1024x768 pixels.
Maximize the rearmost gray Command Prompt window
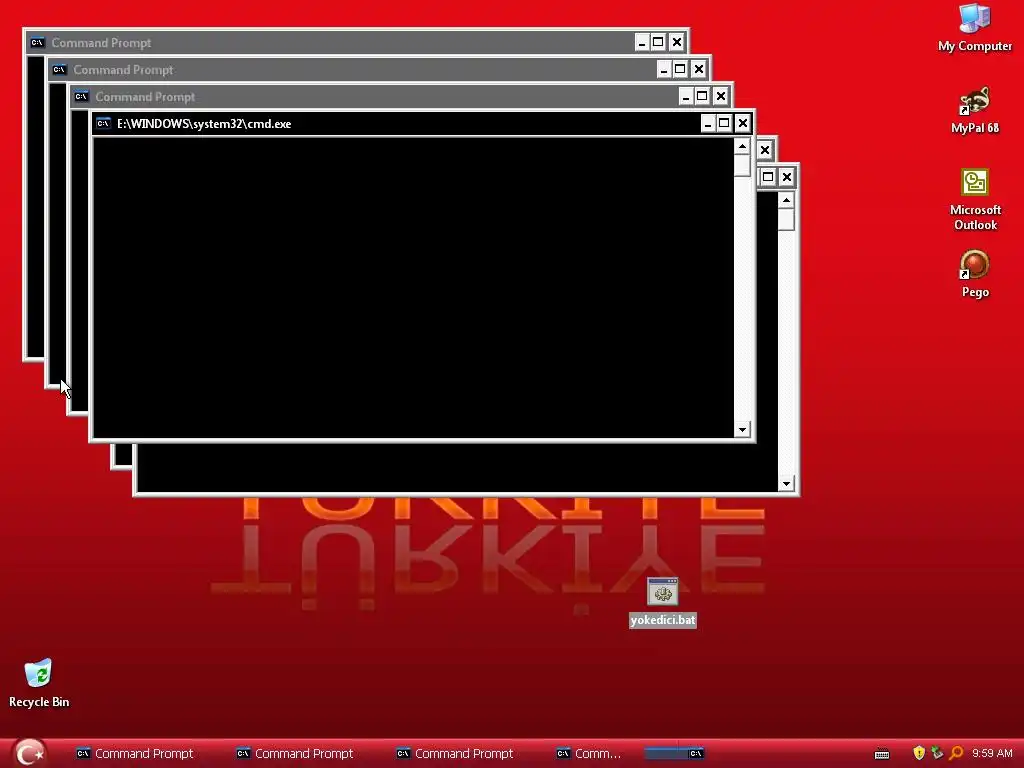[x=658, y=42]
